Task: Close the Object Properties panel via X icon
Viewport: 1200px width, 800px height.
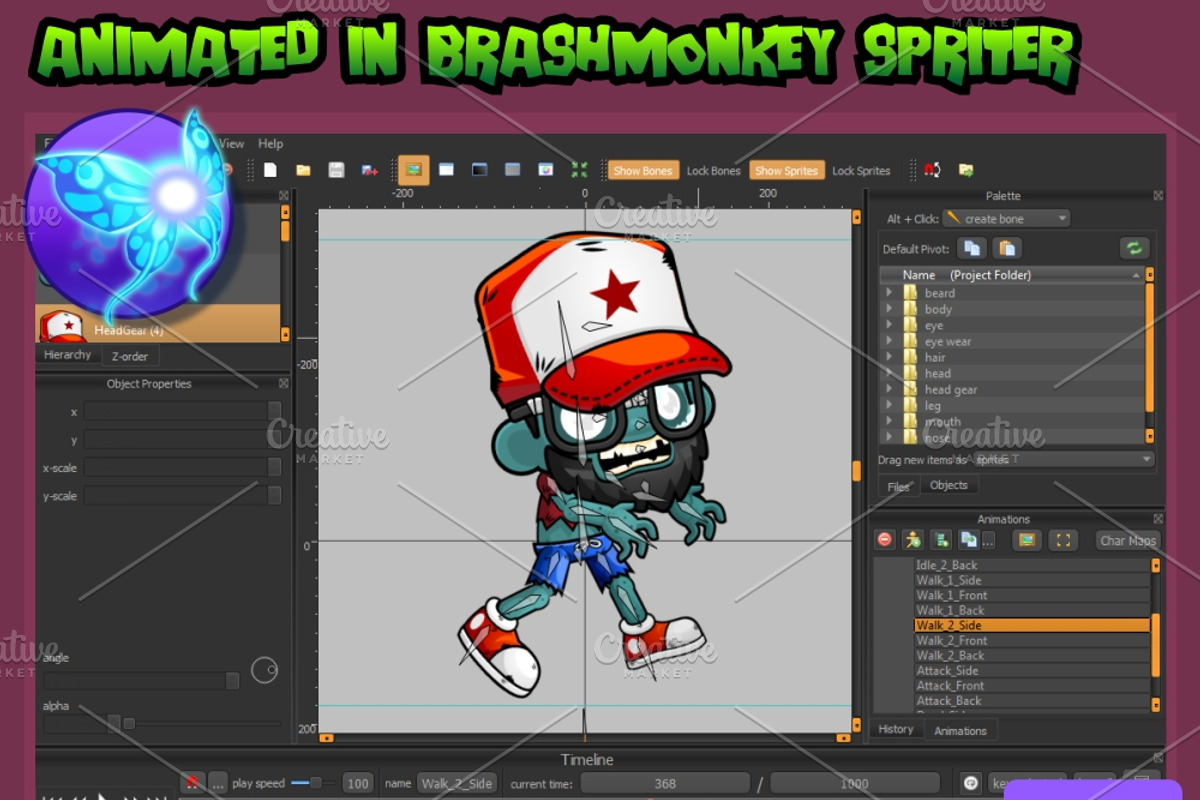Action: coord(284,383)
